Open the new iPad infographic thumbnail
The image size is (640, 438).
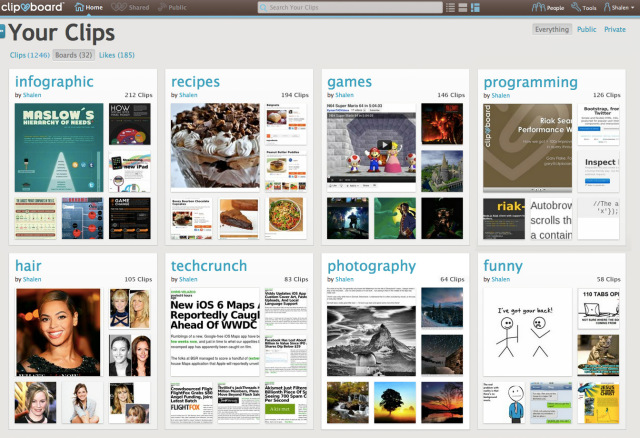coord(130,171)
